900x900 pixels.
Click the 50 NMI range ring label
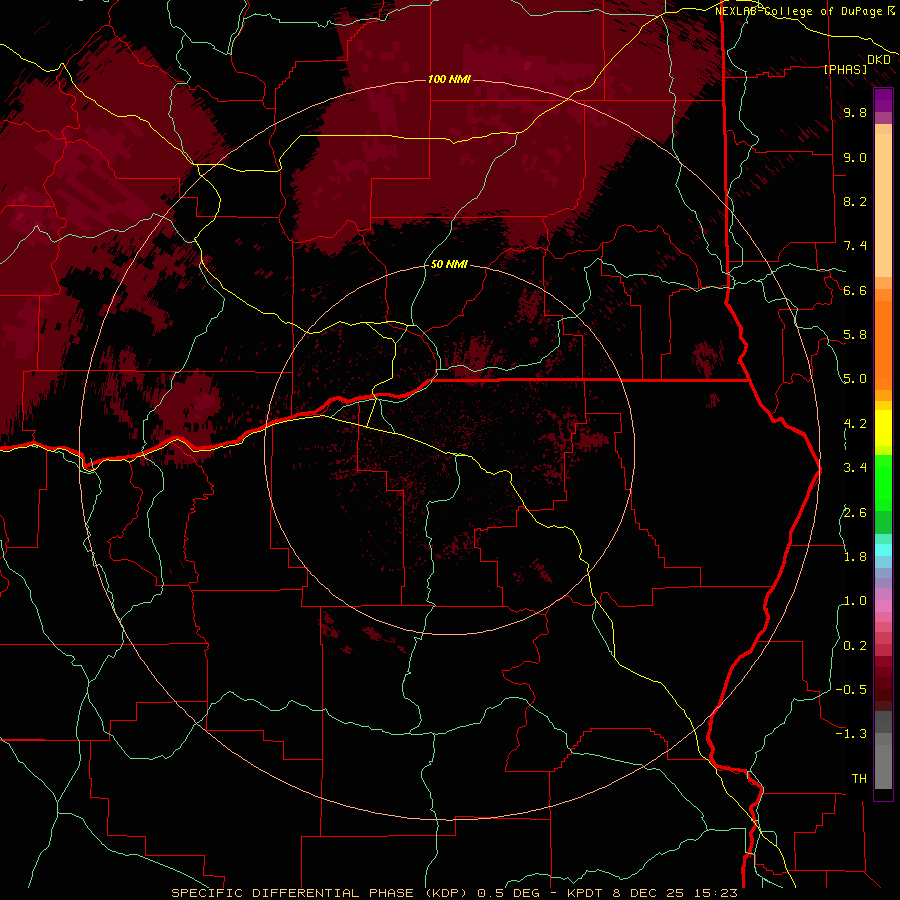tap(449, 264)
